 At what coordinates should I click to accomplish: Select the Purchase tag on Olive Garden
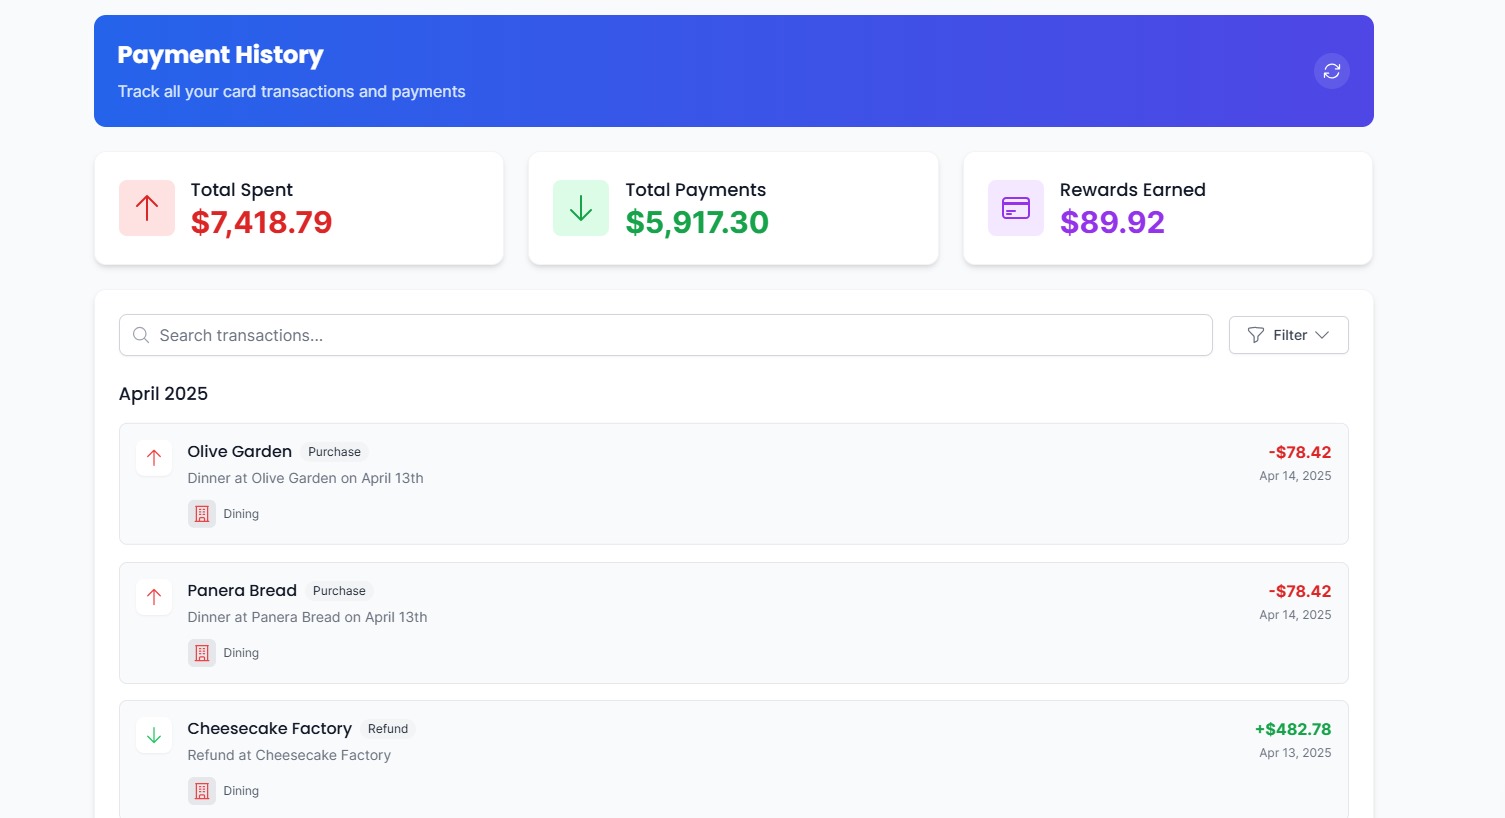[x=334, y=452]
